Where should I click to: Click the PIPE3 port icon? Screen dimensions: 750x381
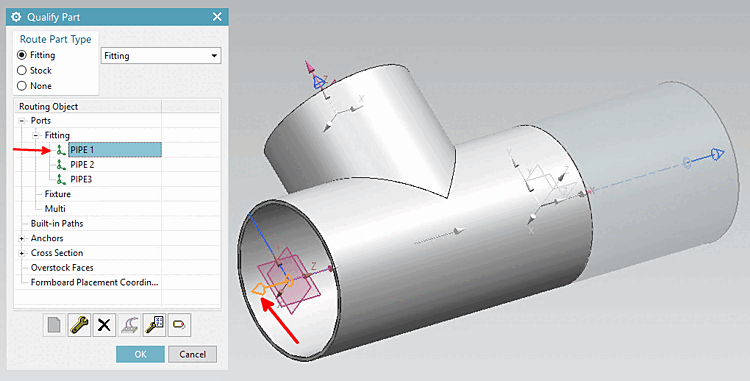tap(61, 180)
